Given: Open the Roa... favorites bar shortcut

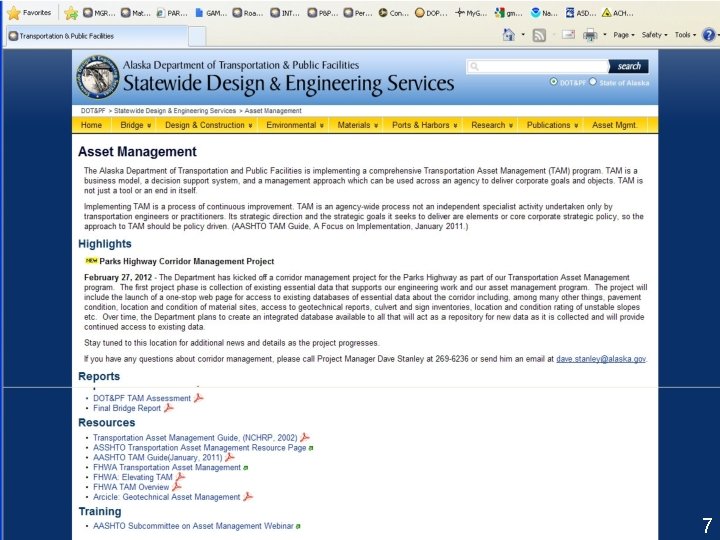Looking at the screenshot, I should point(248,13).
